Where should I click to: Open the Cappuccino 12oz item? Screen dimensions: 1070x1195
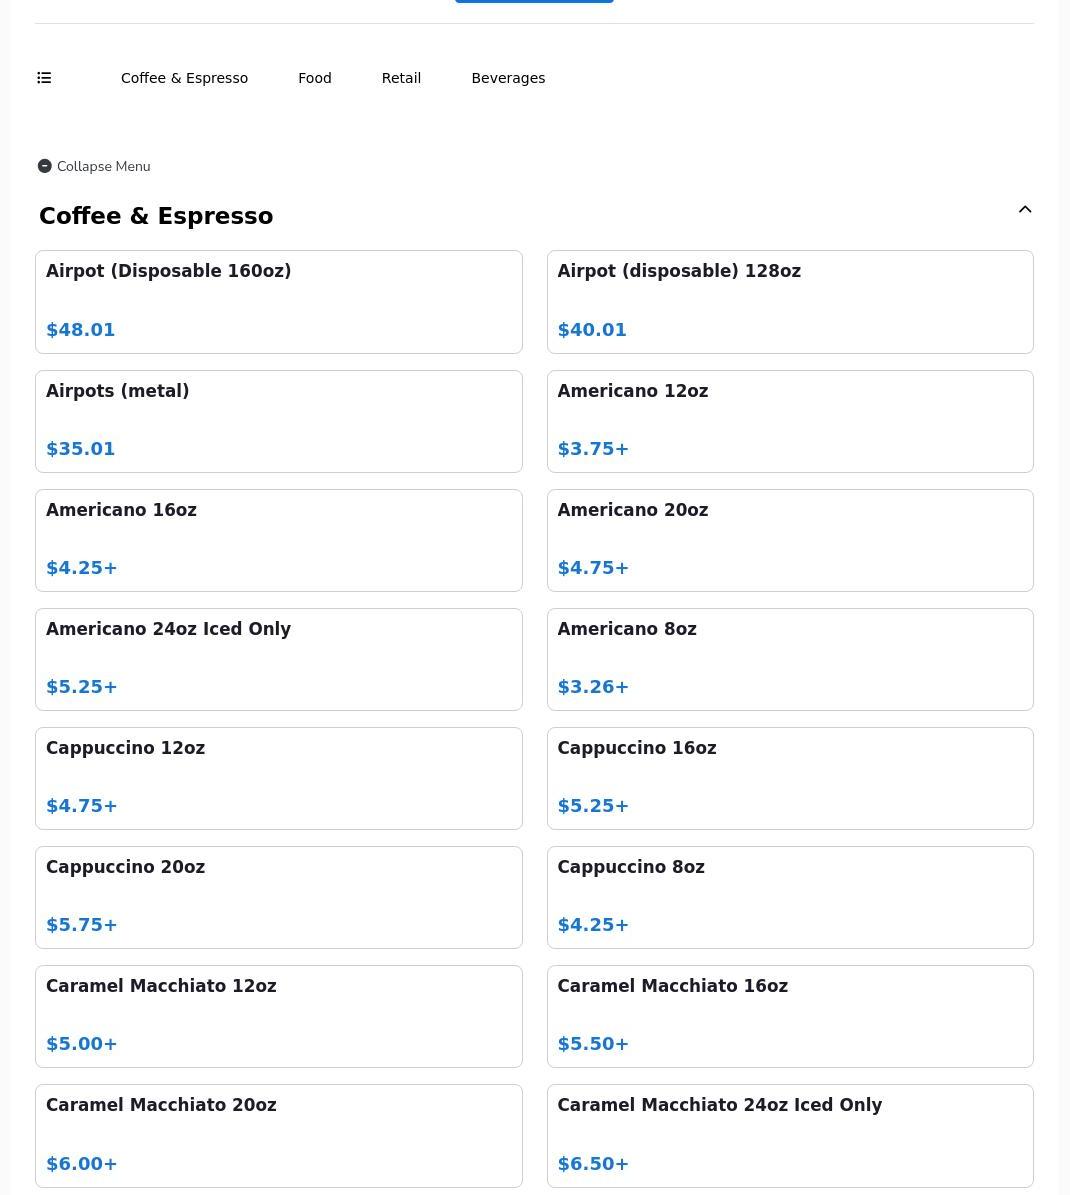[279, 778]
